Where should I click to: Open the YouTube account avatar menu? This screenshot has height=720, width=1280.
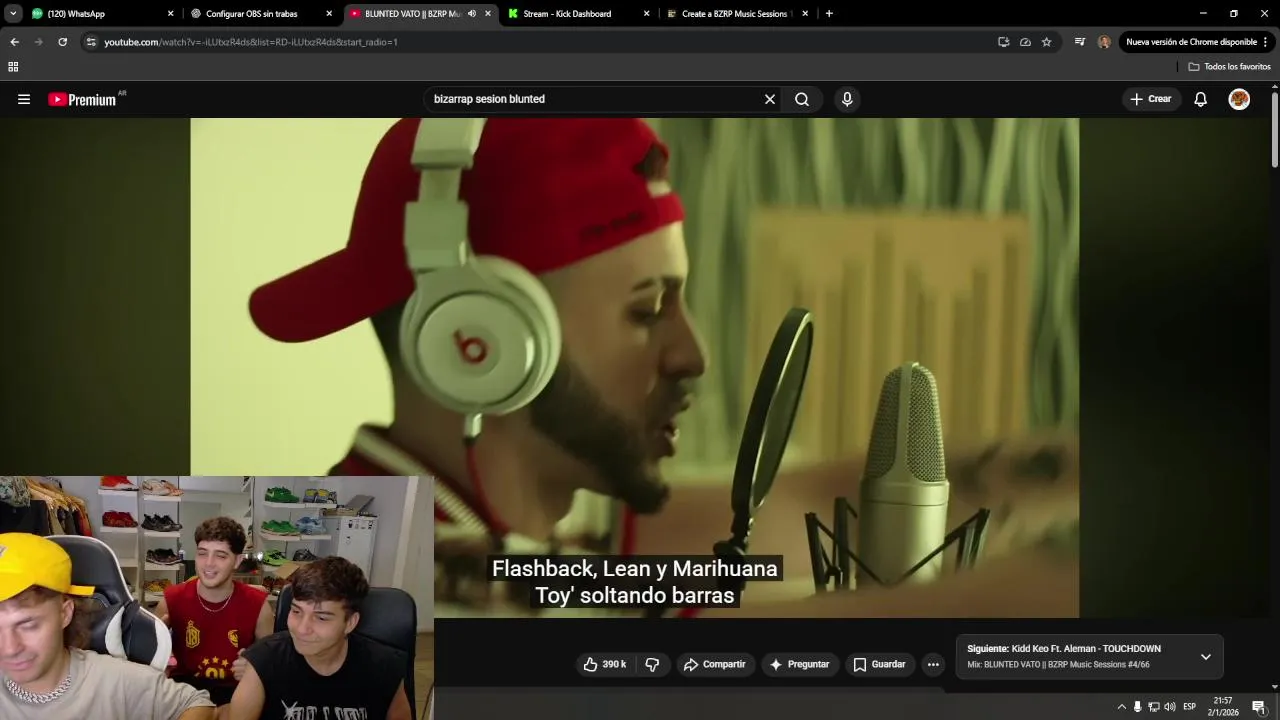(1239, 99)
